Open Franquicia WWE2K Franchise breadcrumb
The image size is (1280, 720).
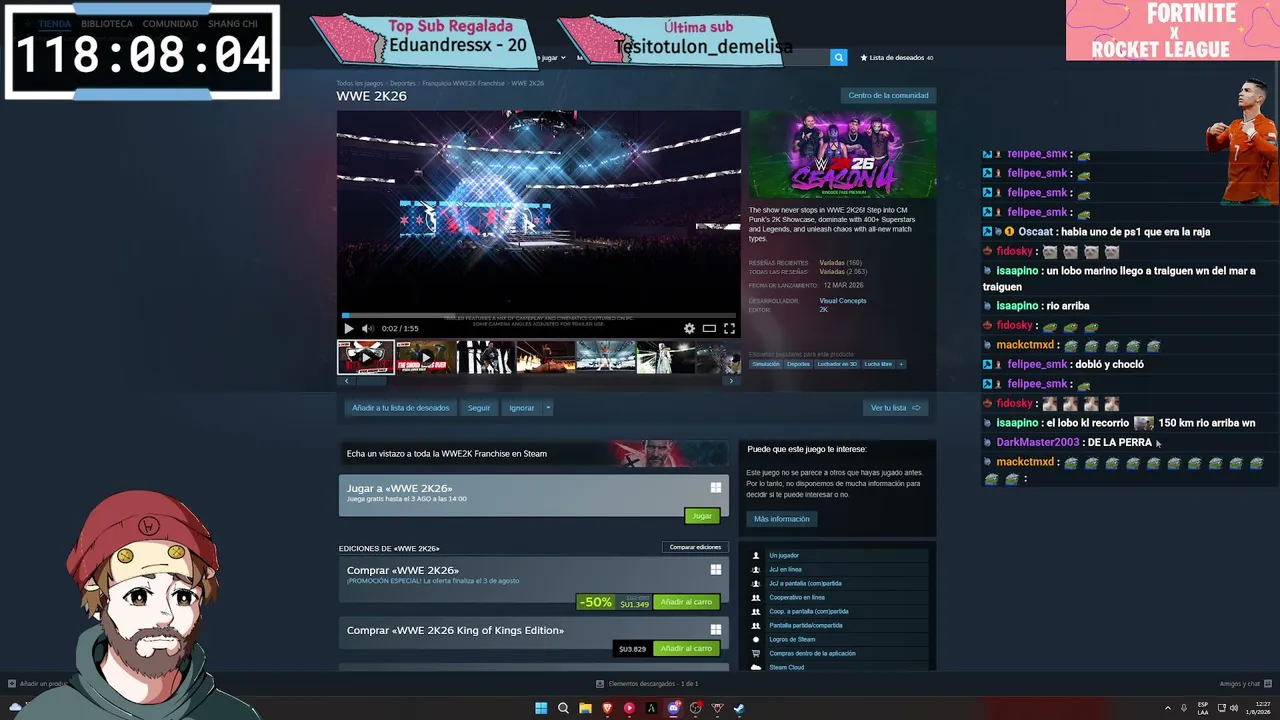pos(464,83)
